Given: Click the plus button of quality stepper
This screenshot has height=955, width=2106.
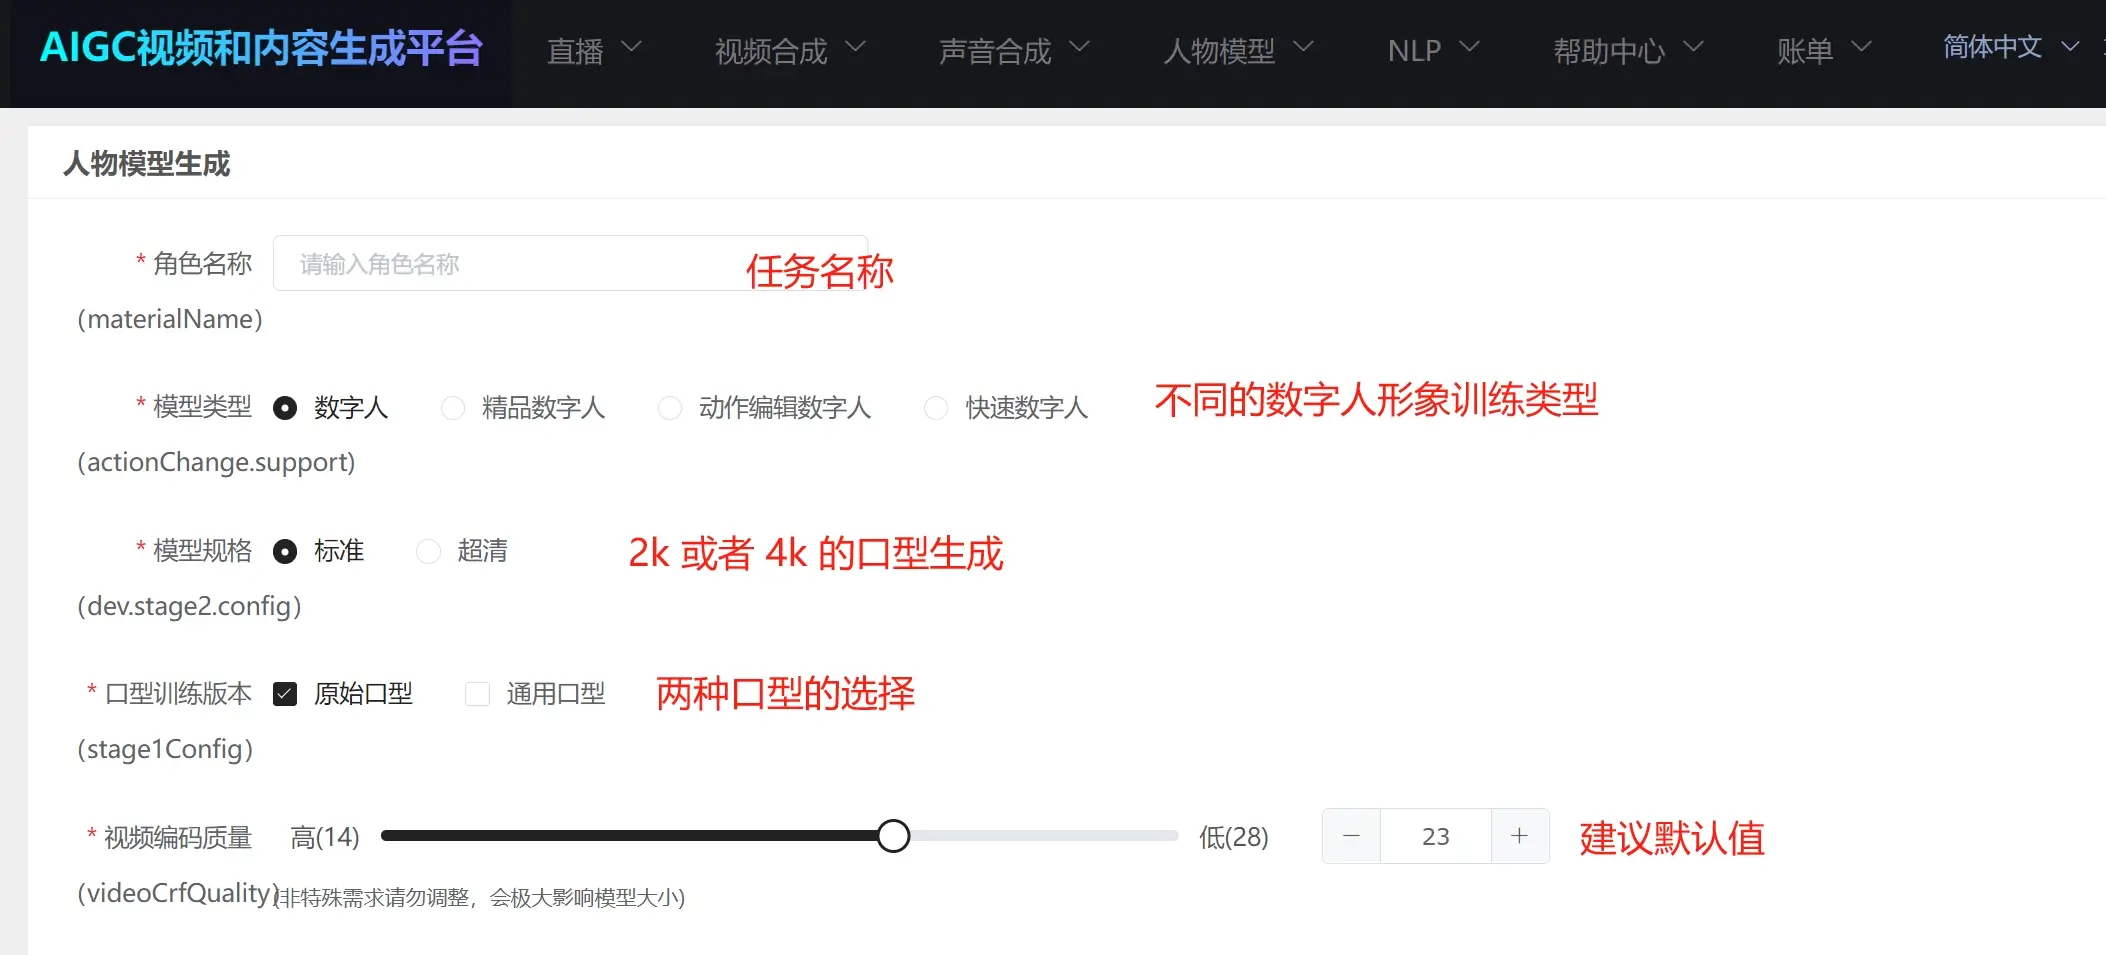Looking at the screenshot, I should pos(1519,836).
